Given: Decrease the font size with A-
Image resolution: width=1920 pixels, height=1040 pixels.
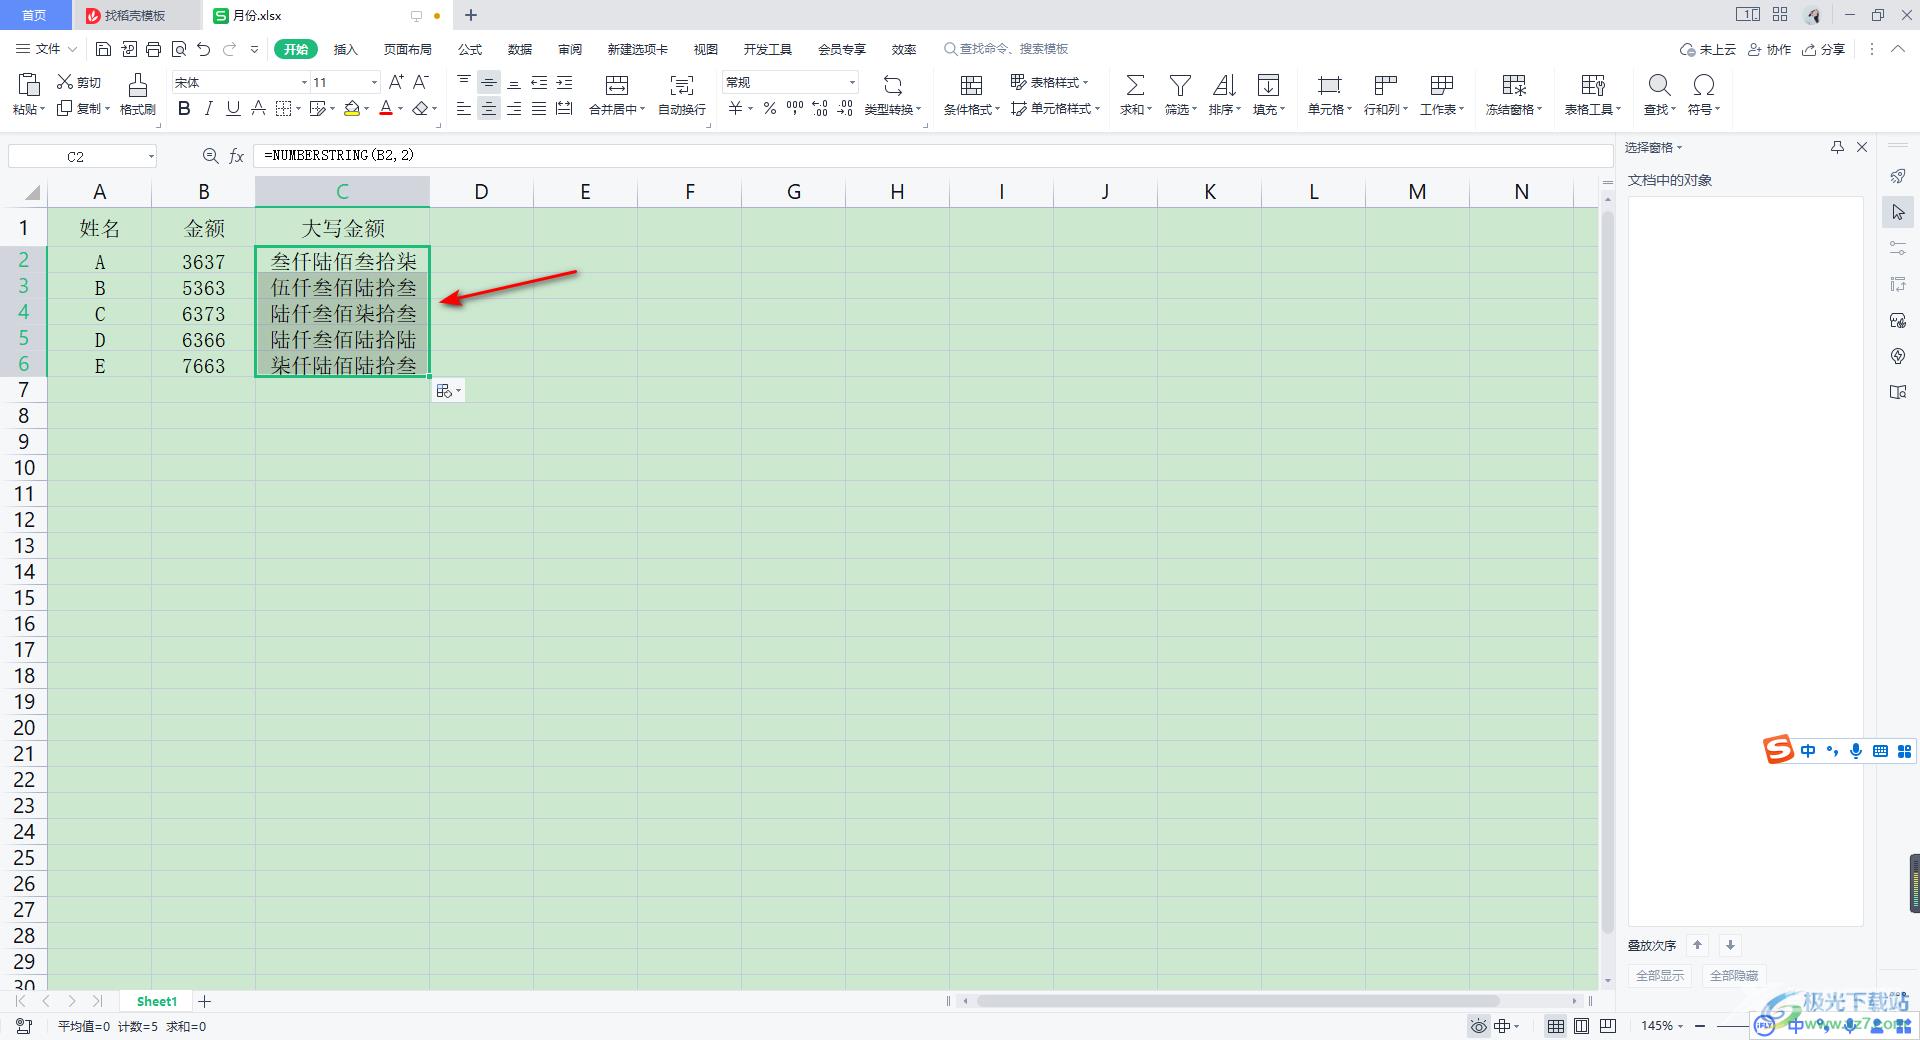Looking at the screenshot, I should [421, 82].
